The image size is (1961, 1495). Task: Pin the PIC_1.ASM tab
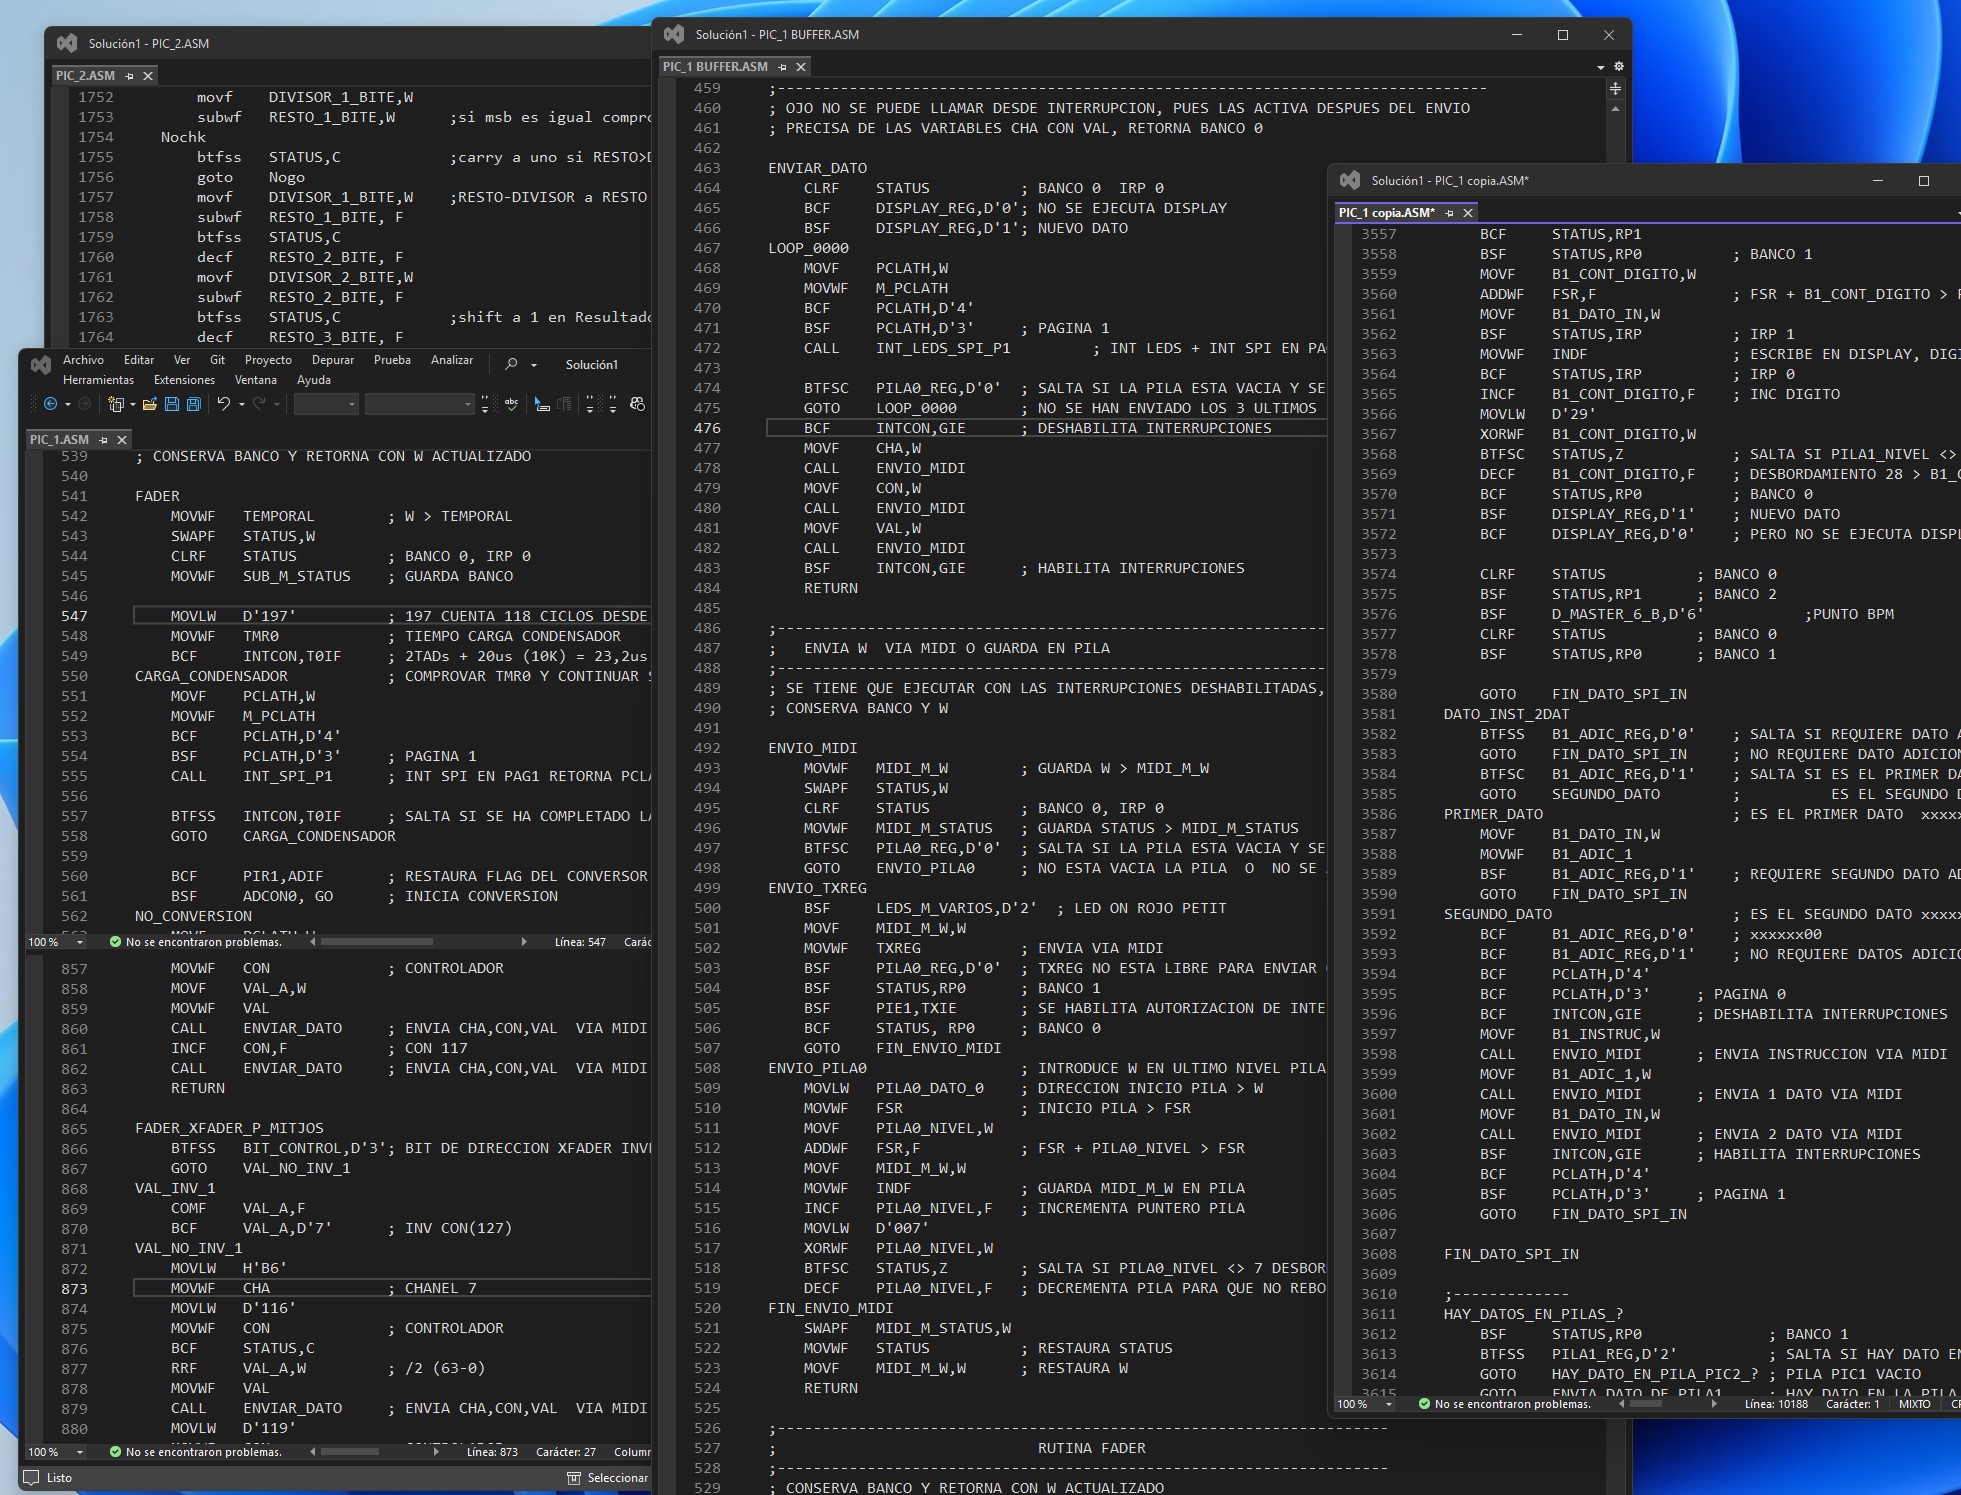[103, 440]
